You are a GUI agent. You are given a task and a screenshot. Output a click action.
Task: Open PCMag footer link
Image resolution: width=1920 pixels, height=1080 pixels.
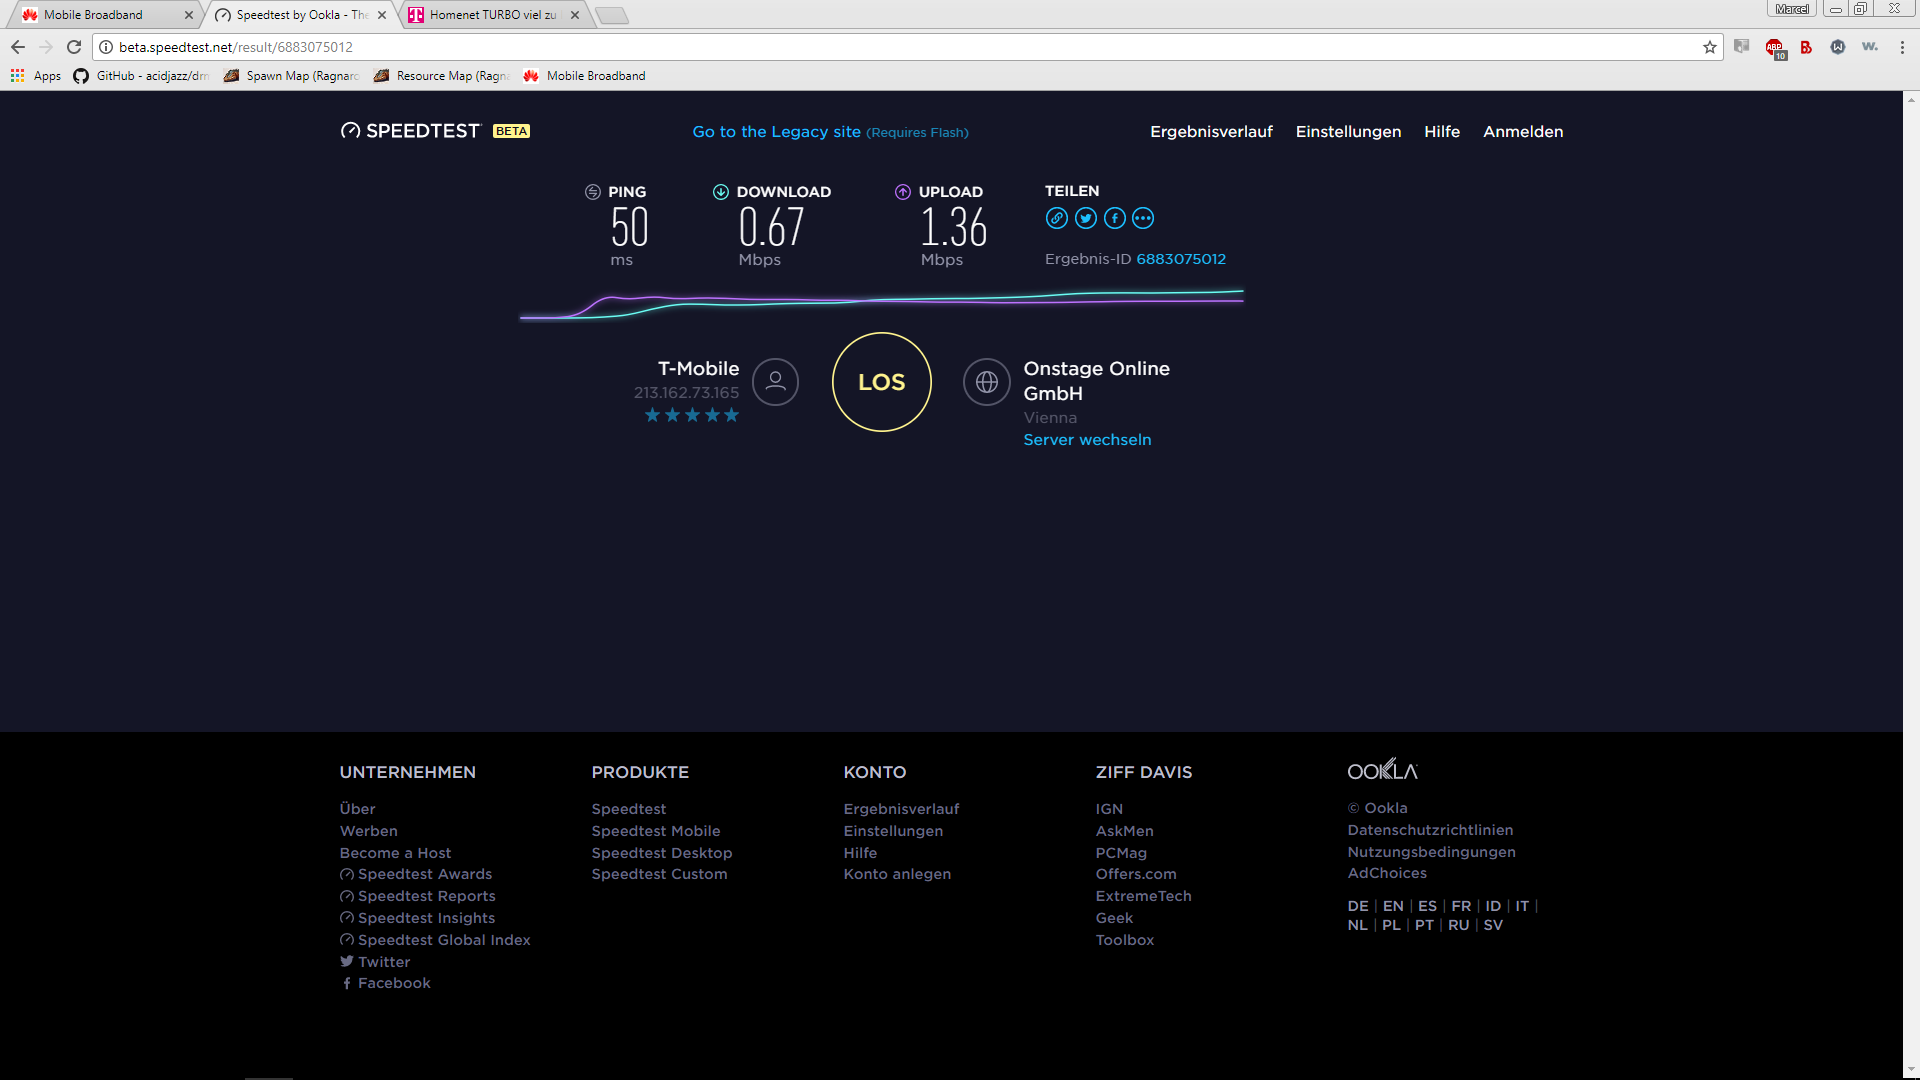click(1121, 853)
